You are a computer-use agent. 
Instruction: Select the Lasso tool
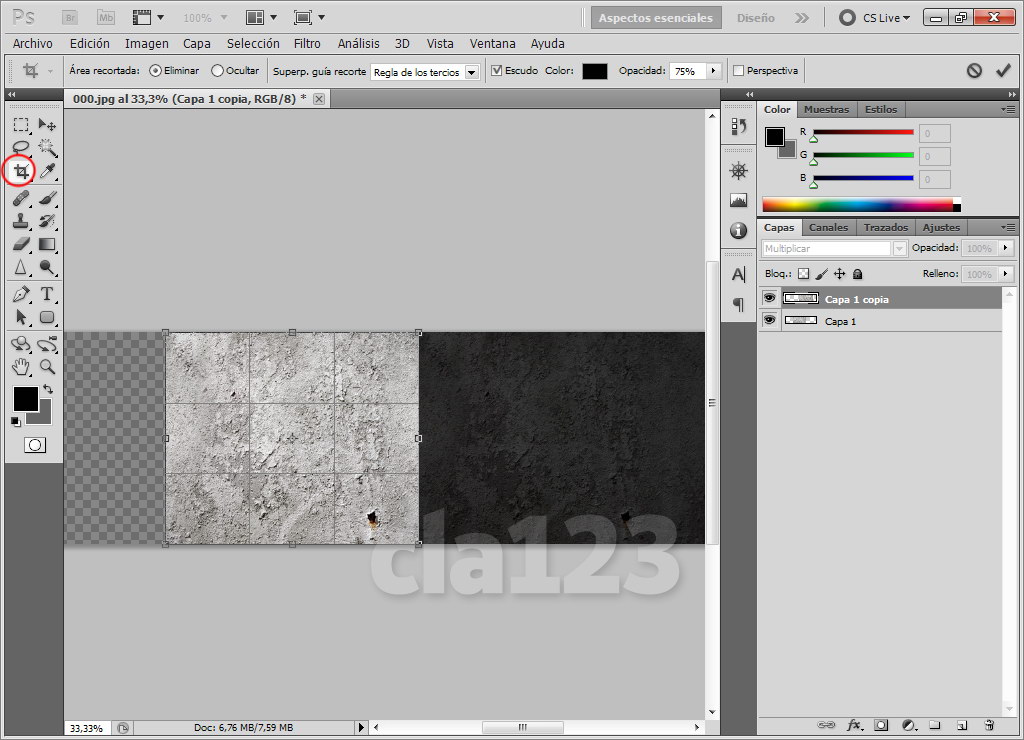(x=21, y=148)
